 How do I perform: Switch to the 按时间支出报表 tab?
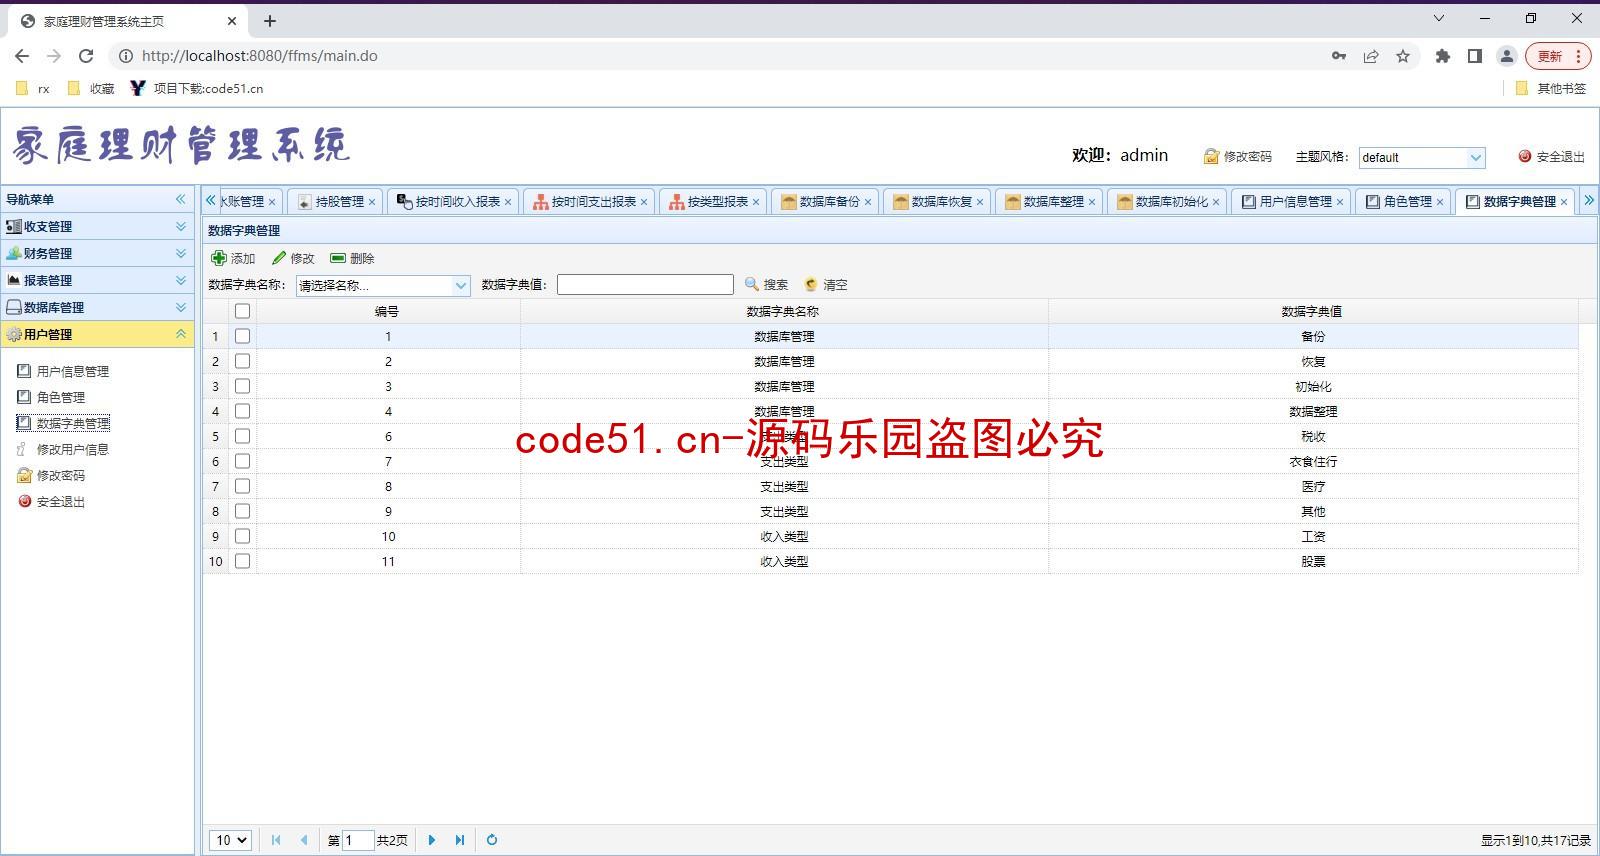tap(587, 201)
